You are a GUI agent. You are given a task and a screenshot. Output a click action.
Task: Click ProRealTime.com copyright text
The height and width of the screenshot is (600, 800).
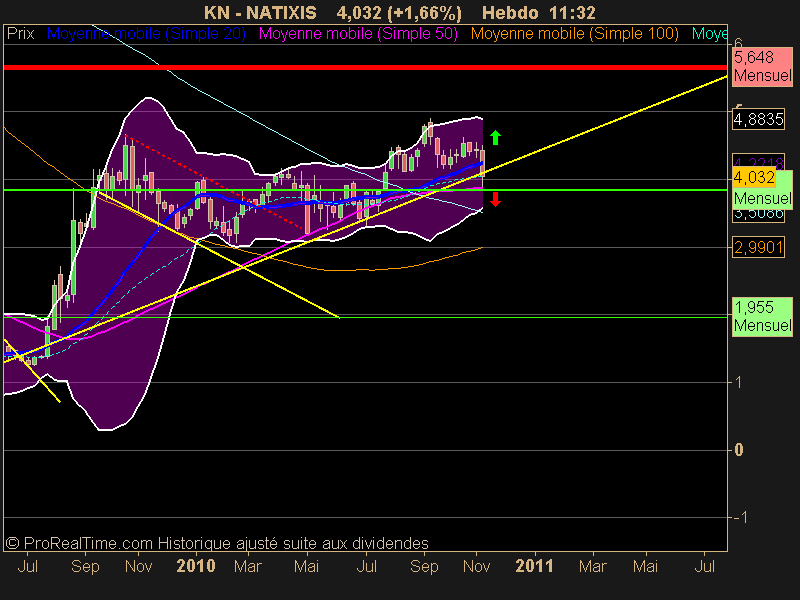pos(217,543)
